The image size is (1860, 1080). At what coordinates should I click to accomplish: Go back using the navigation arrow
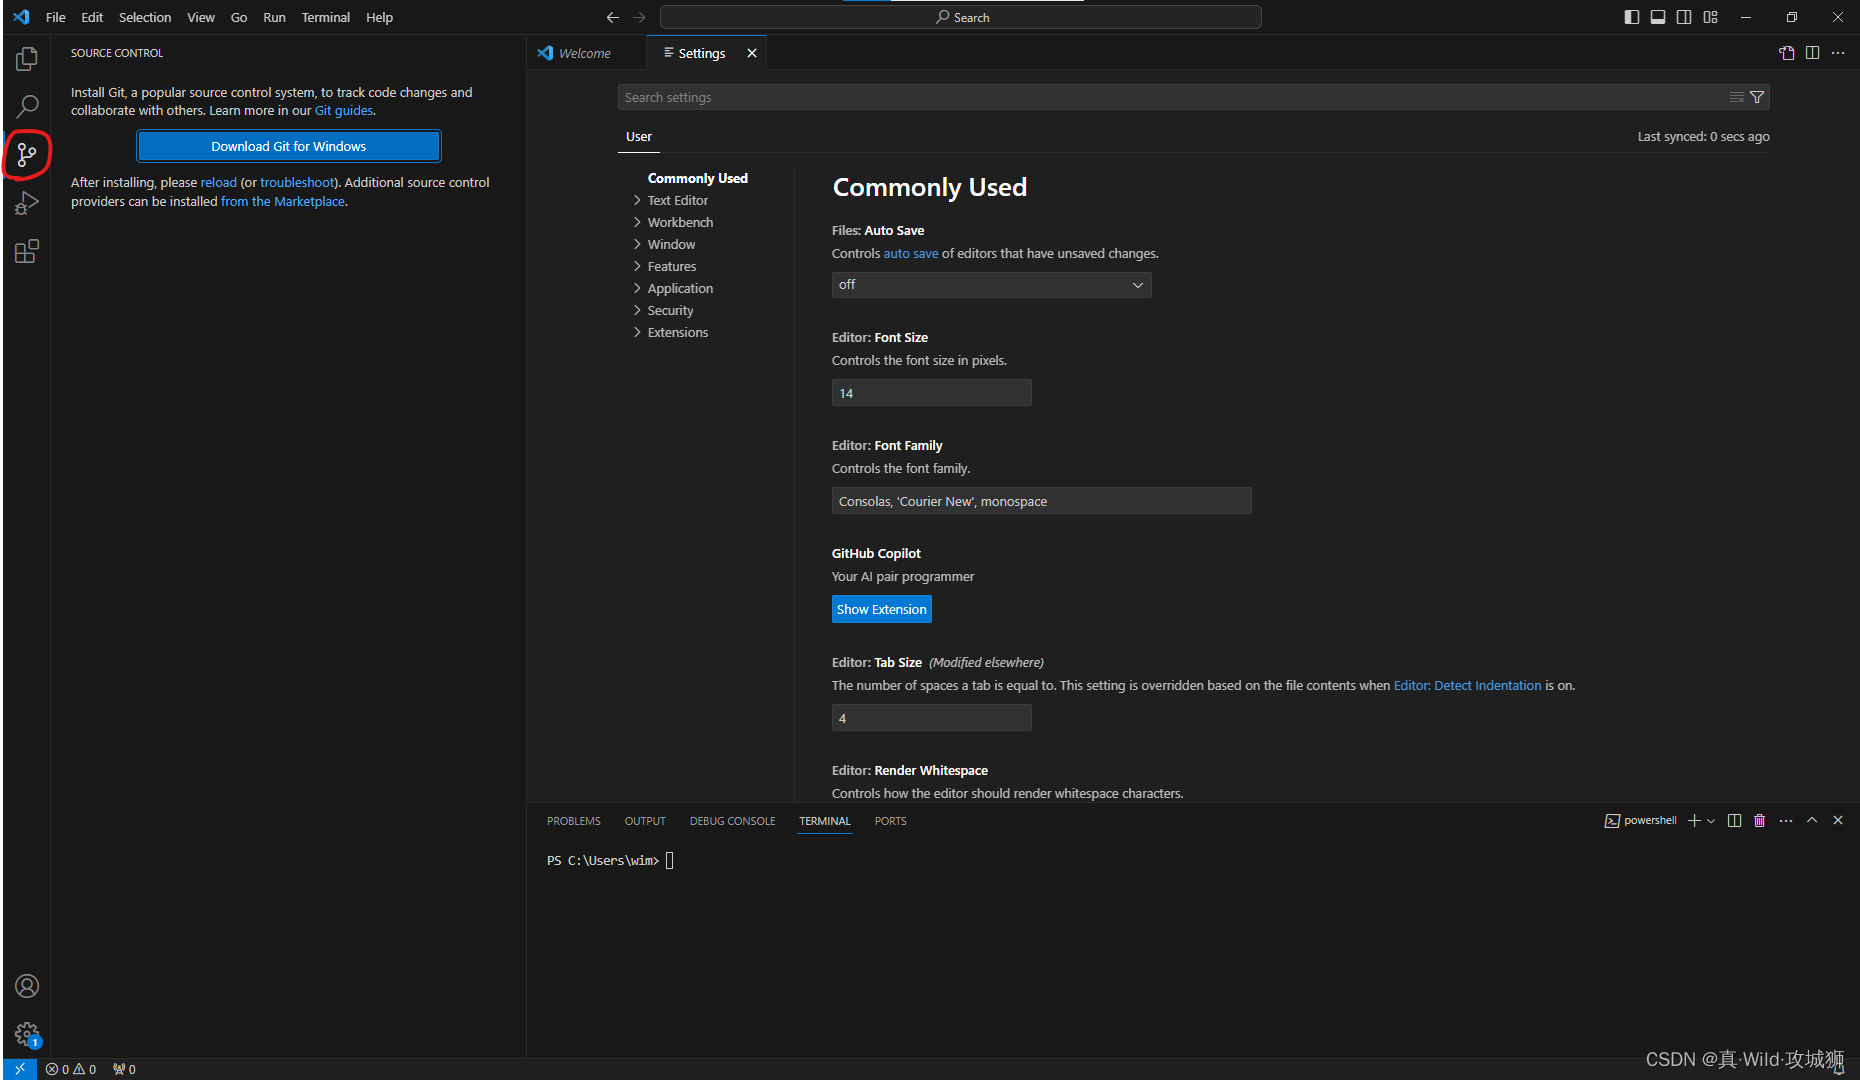[613, 17]
